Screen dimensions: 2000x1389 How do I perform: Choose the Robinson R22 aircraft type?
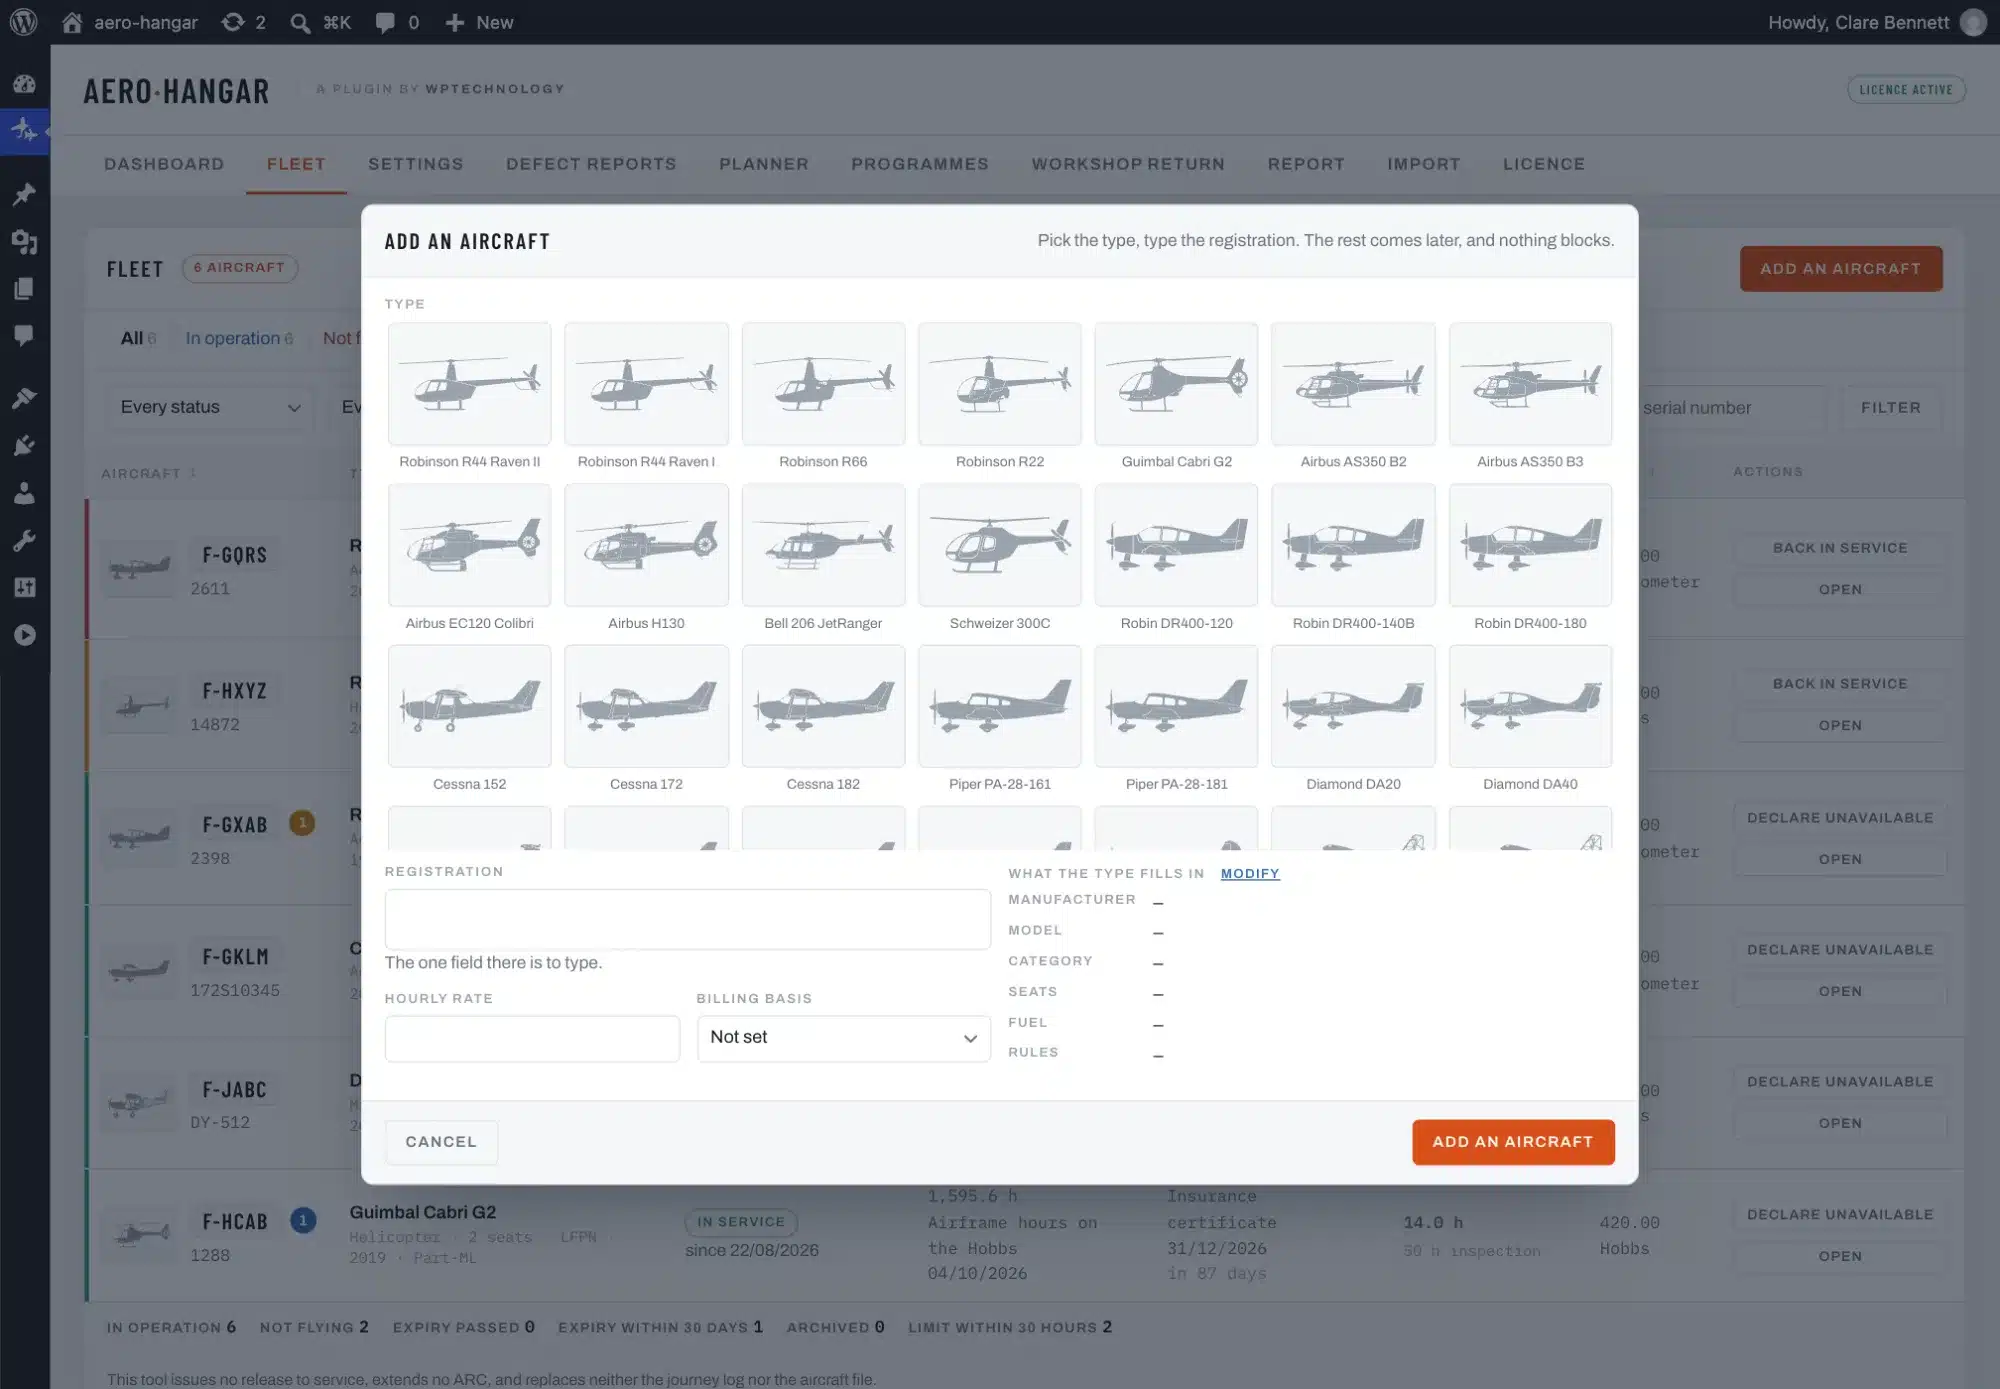click(1000, 396)
